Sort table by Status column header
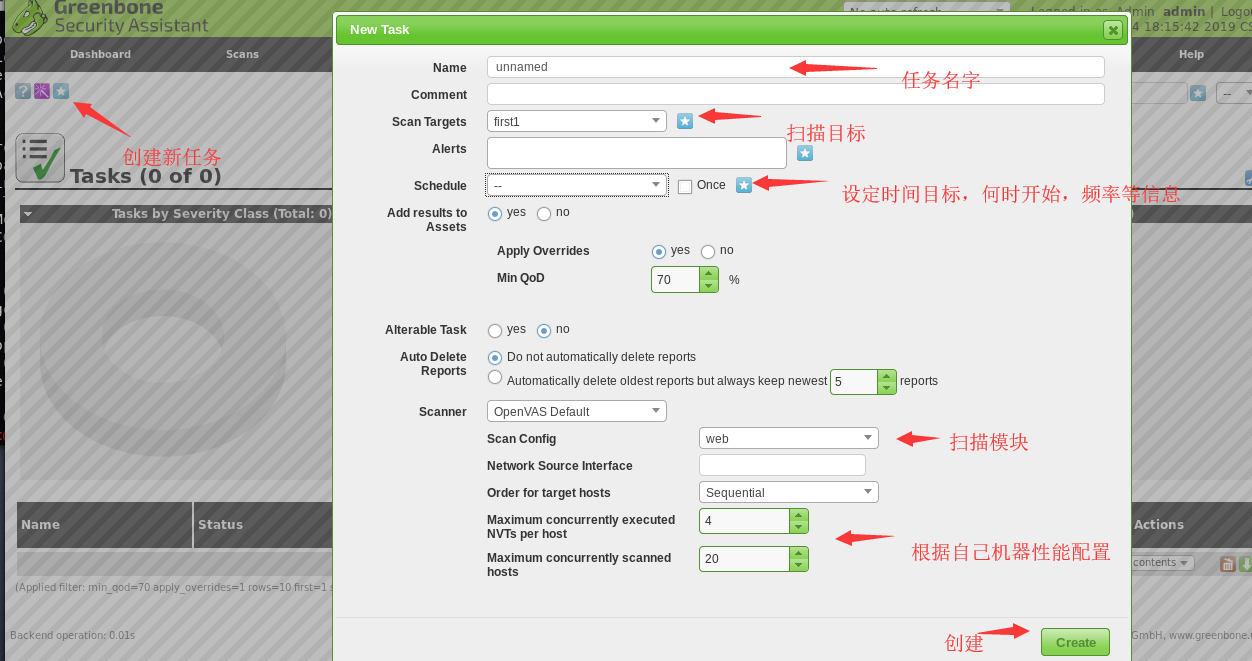1252x661 pixels. click(x=220, y=524)
